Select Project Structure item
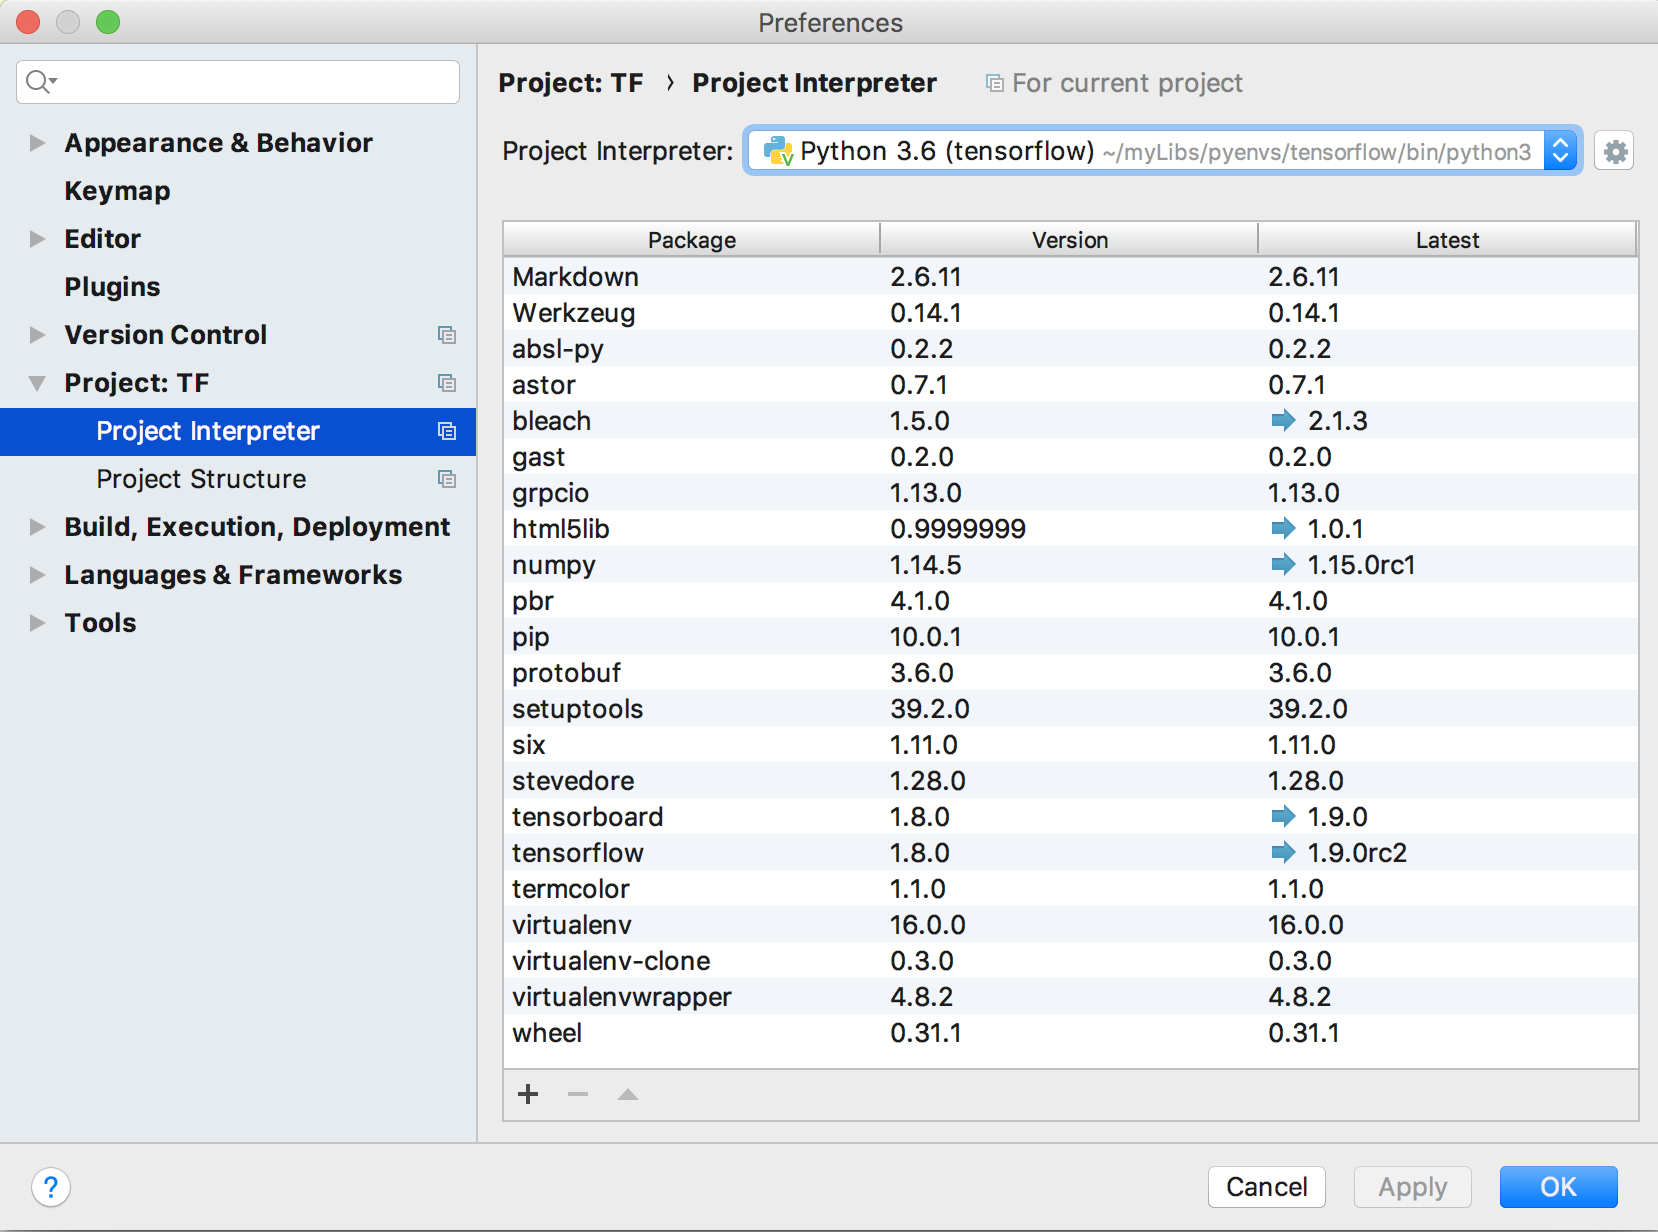The image size is (1658, 1232). click(x=238, y=479)
